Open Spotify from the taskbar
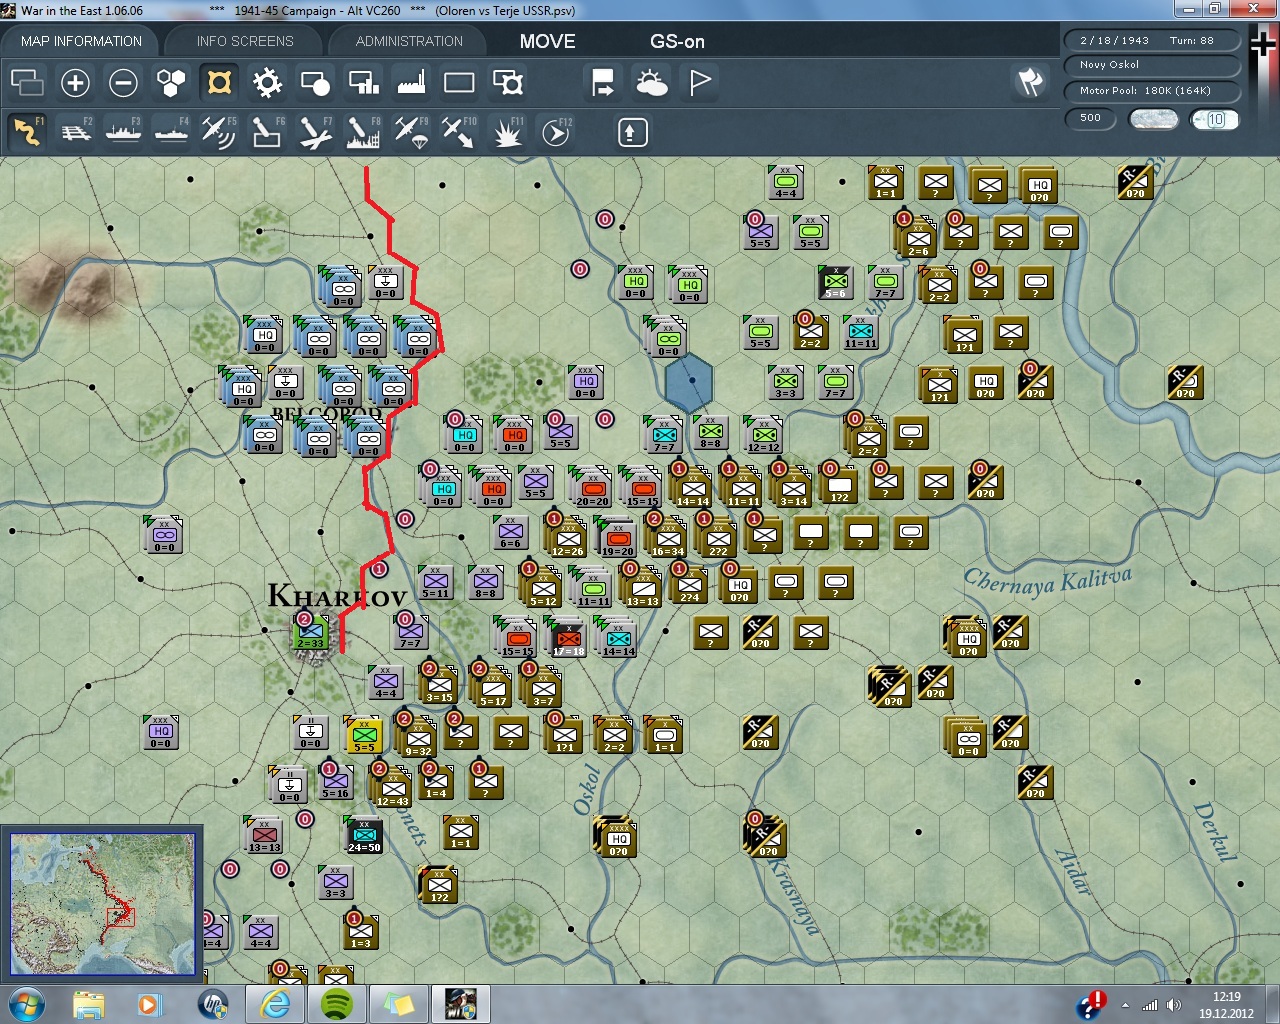The height and width of the screenshot is (1024, 1280). tap(337, 1004)
